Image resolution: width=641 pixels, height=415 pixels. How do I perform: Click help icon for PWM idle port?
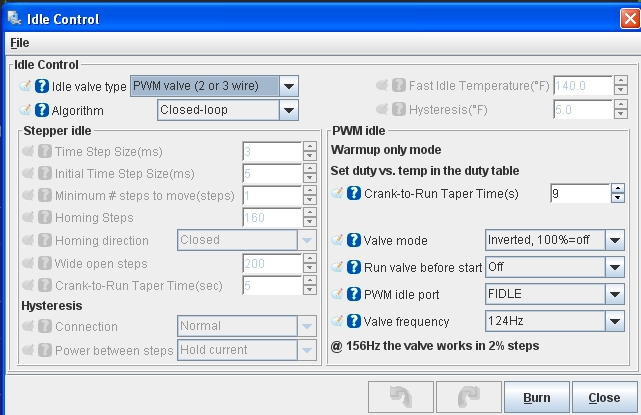[354, 294]
